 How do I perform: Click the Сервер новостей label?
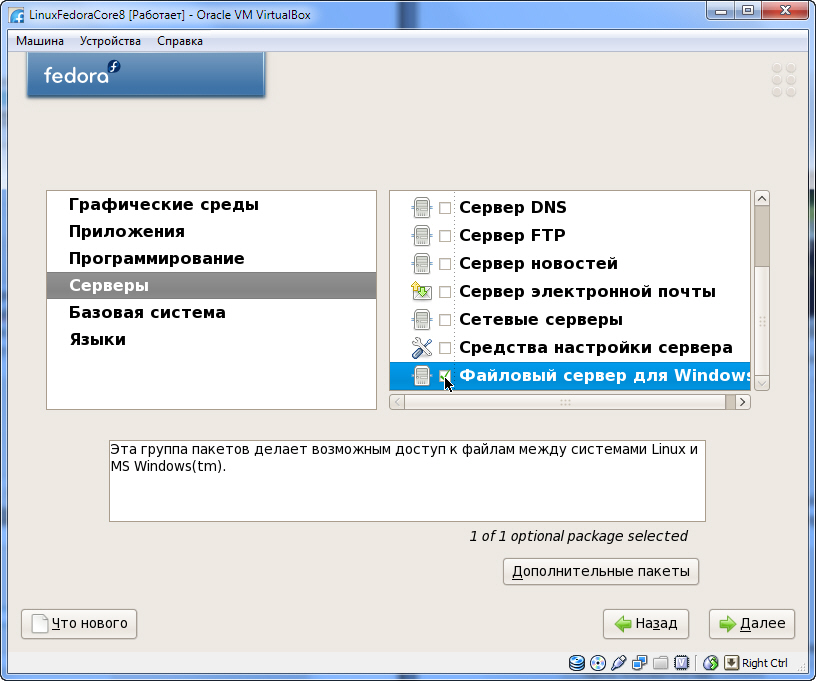click(538, 264)
